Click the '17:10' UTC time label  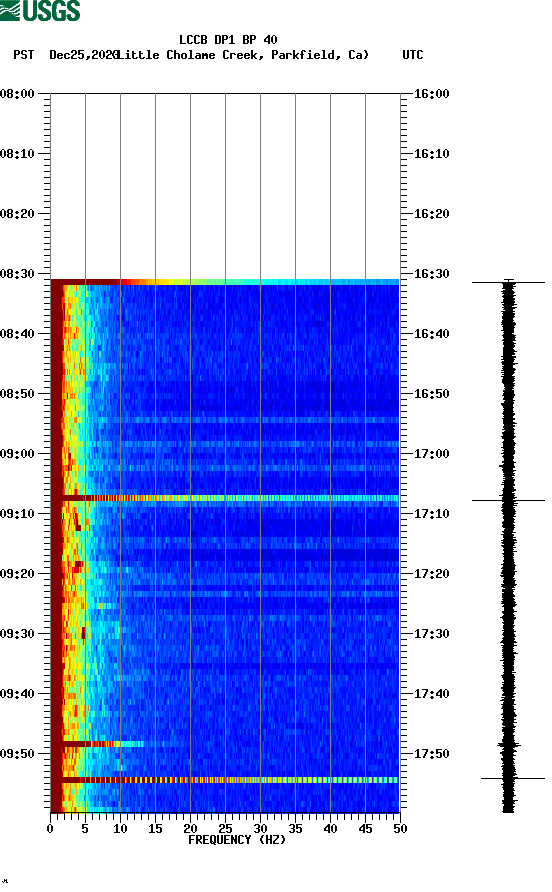[x=431, y=514]
